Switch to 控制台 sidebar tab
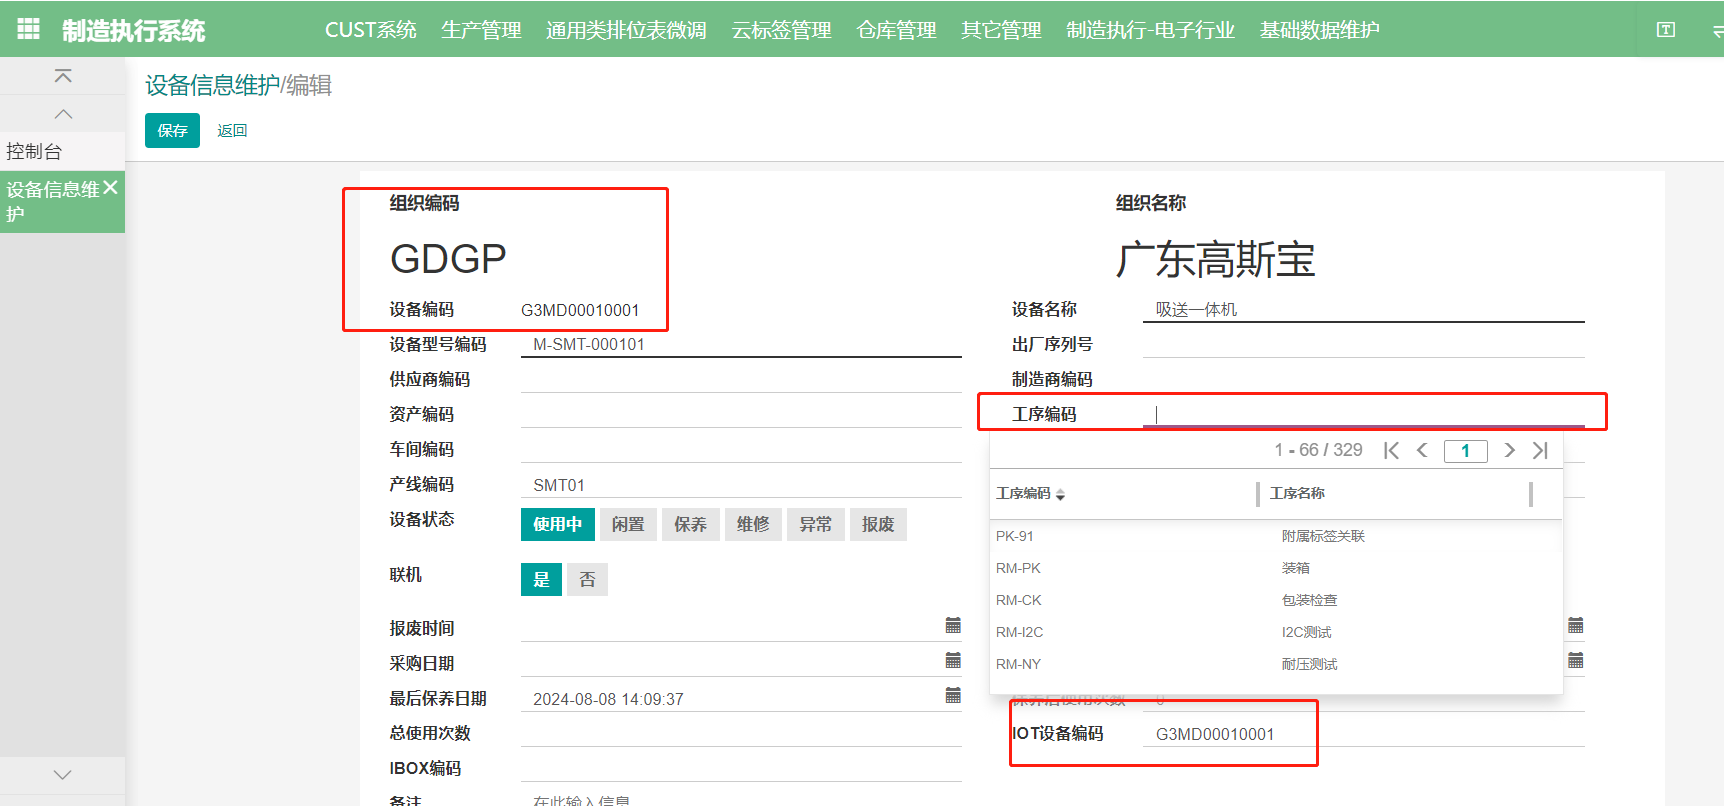Image resolution: width=1724 pixels, height=806 pixels. pos(62,151)
